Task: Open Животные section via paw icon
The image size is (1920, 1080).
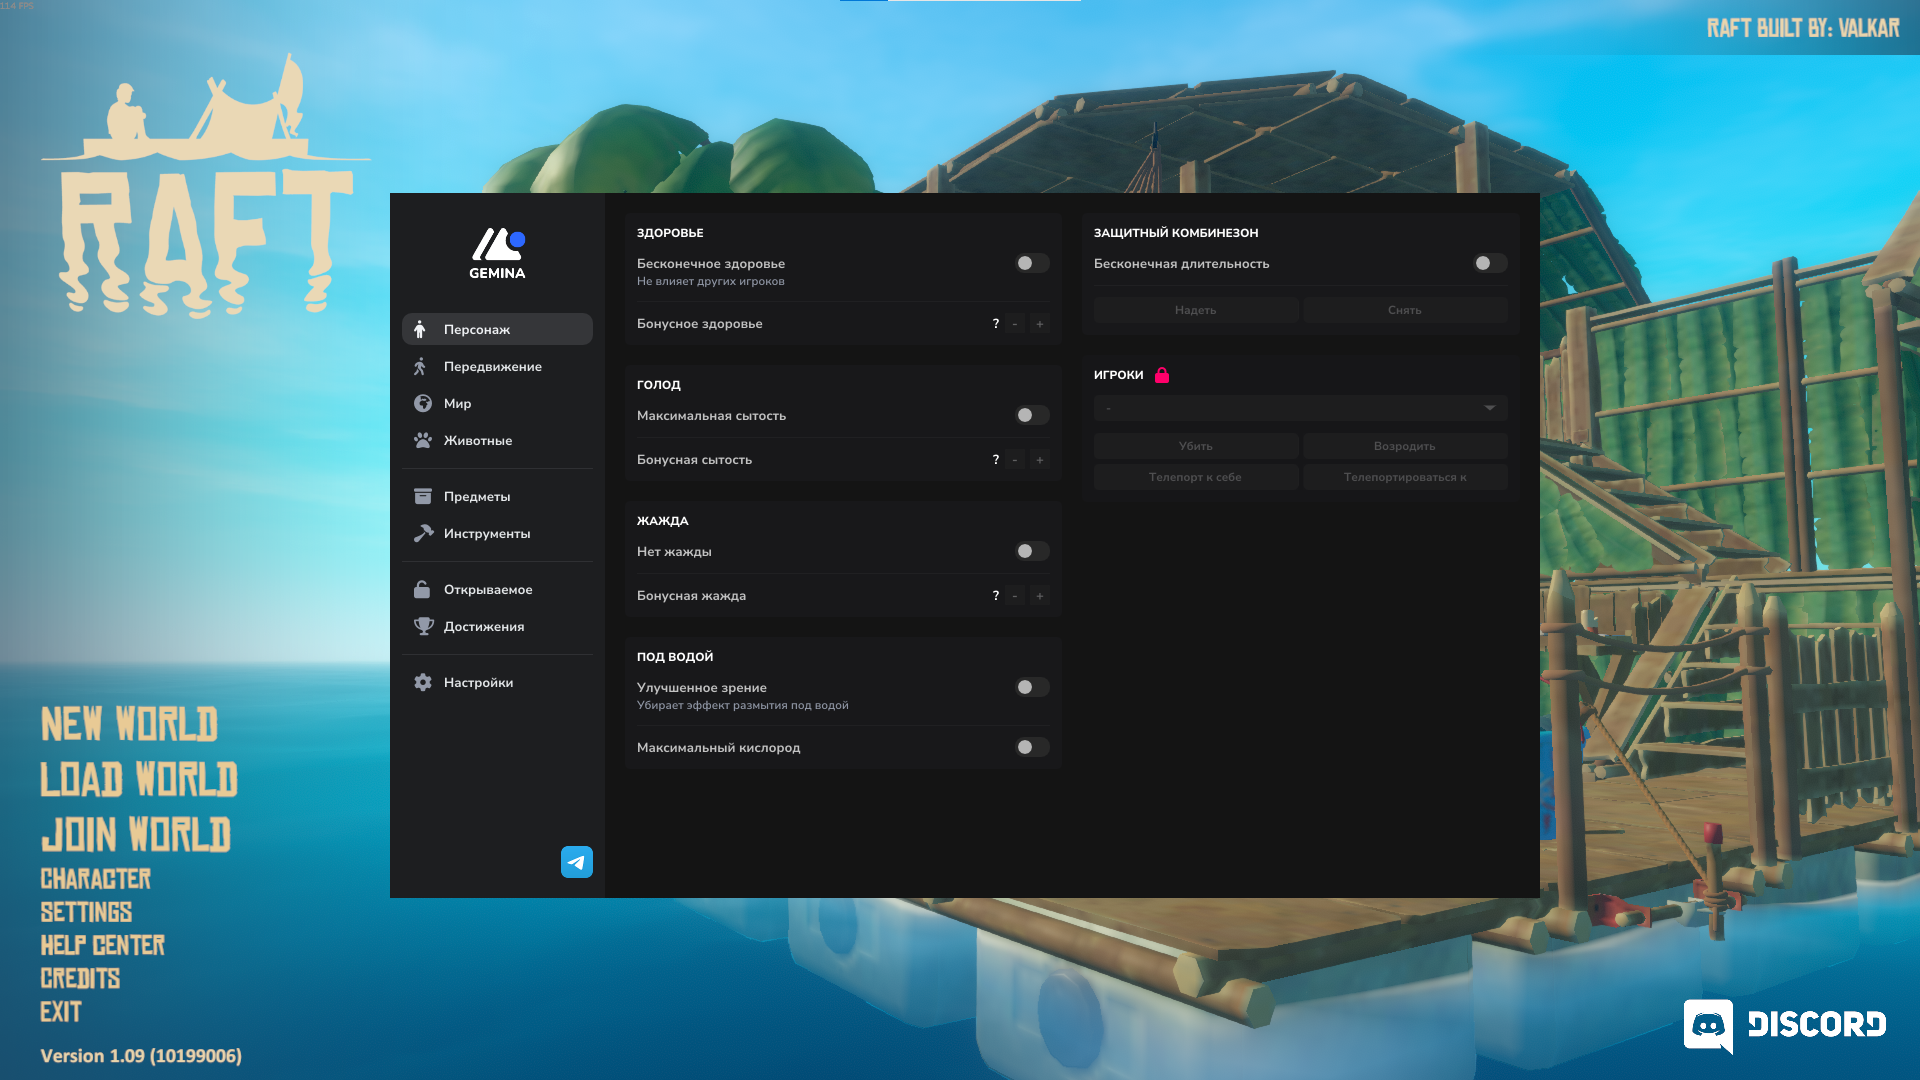Action: (x=423, y=440)
